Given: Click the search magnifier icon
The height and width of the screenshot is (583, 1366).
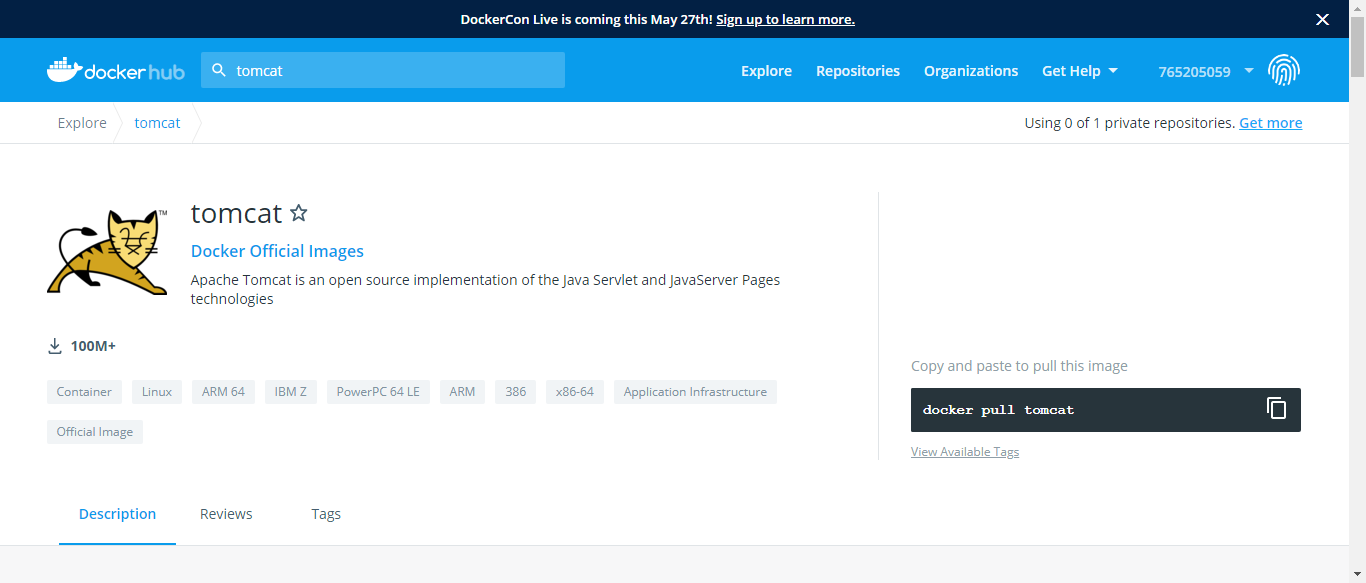Looking at the screenshot, I should 218,70.
